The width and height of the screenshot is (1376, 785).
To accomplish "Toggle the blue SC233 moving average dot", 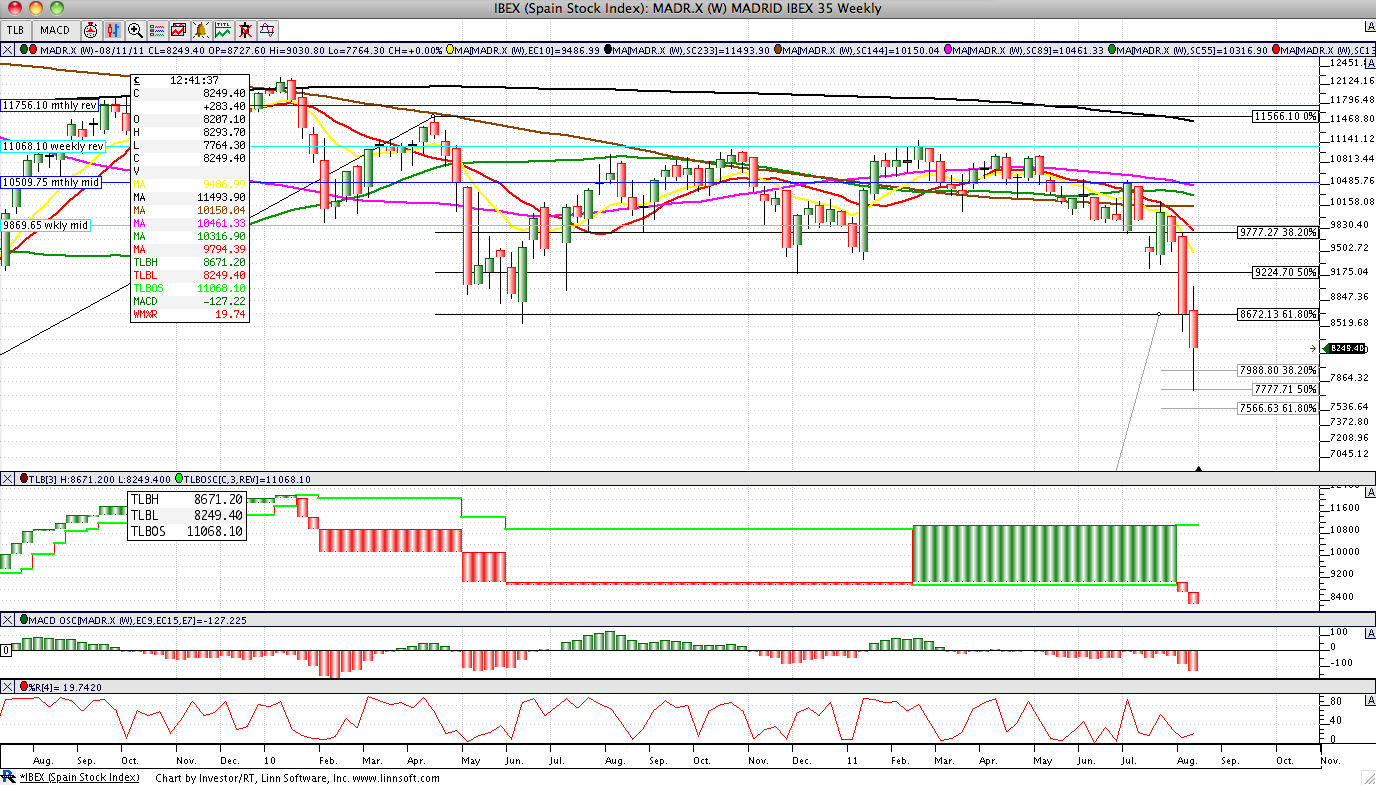I will pyautogui.click(x=607, y=50).
